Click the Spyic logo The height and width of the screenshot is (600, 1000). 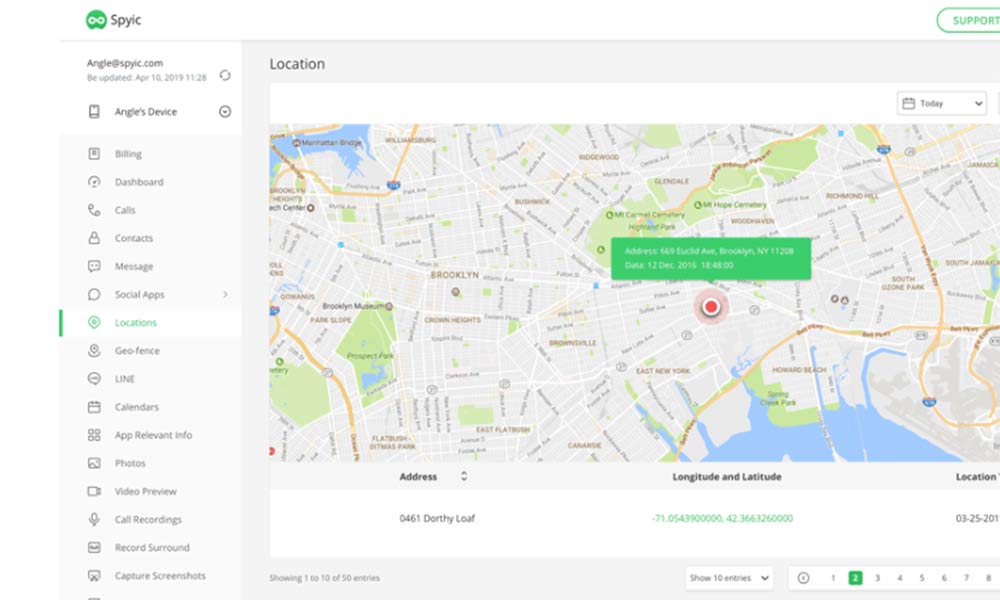[114, 19]
